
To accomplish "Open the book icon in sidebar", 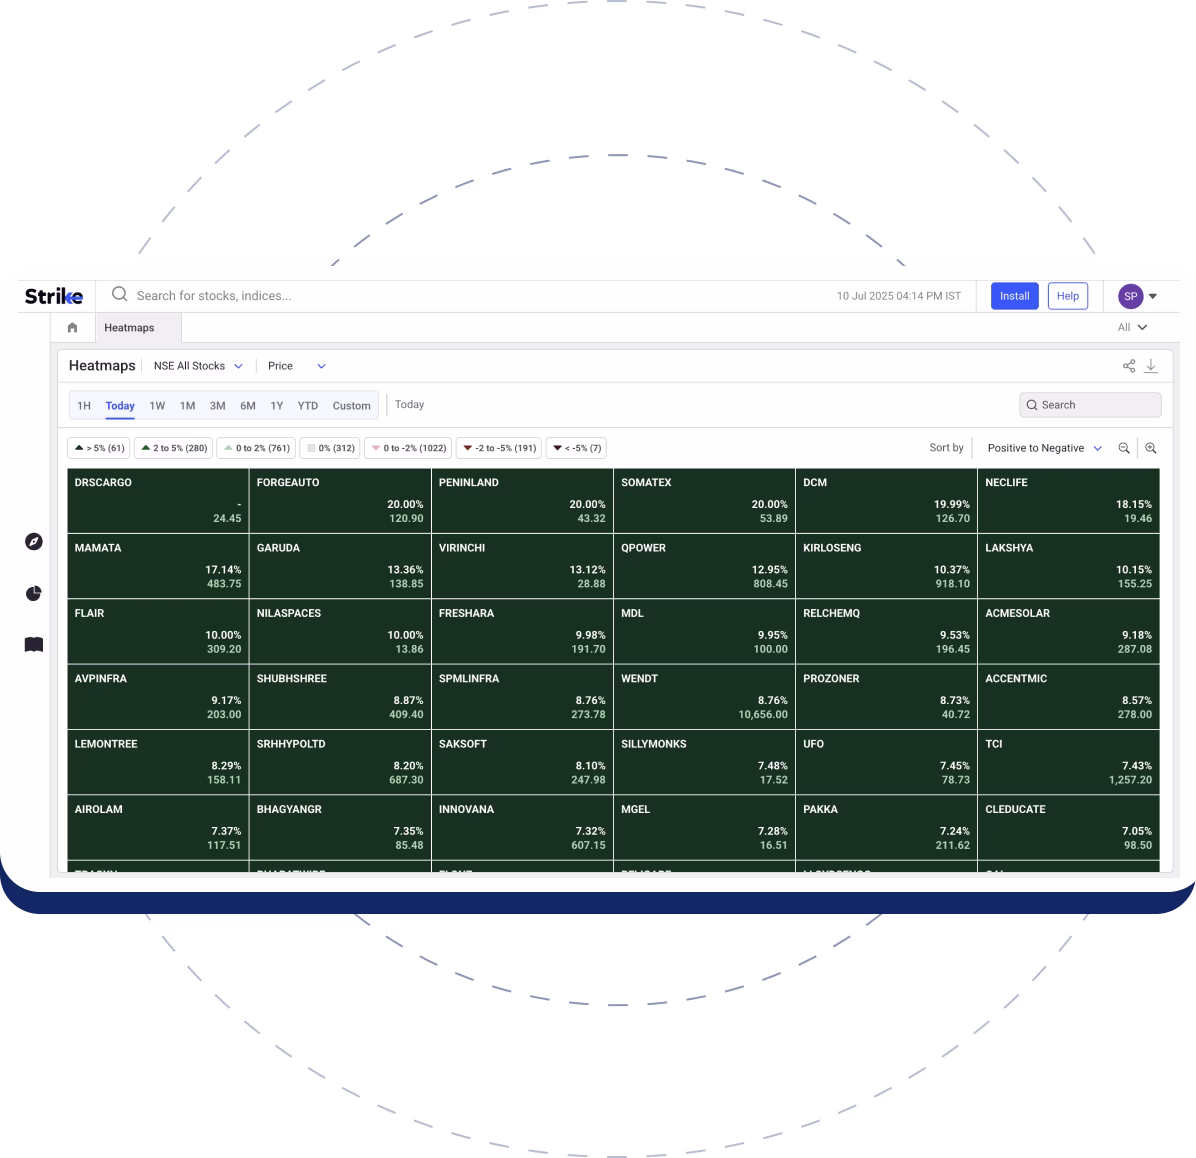I will pyautogui.click(x=34, y=645).
